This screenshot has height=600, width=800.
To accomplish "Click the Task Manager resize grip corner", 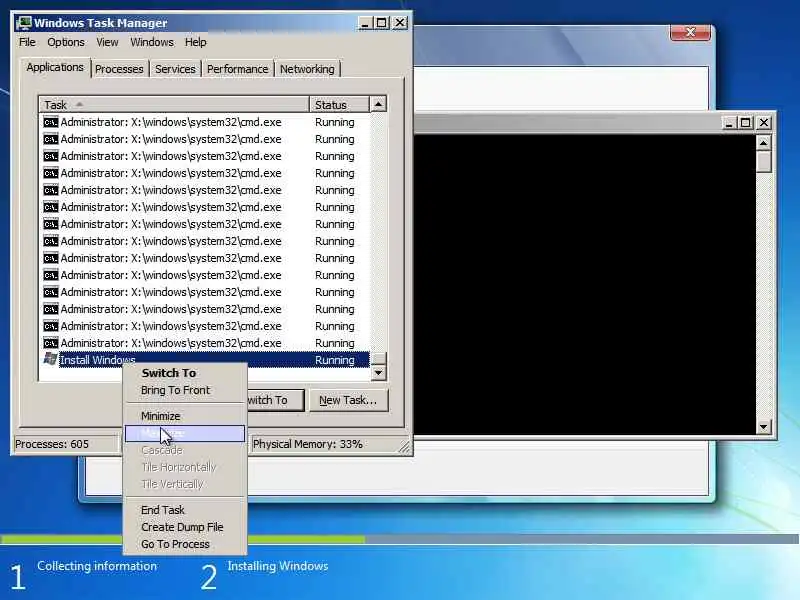I will pyautogui.click(x=404, y=446).
